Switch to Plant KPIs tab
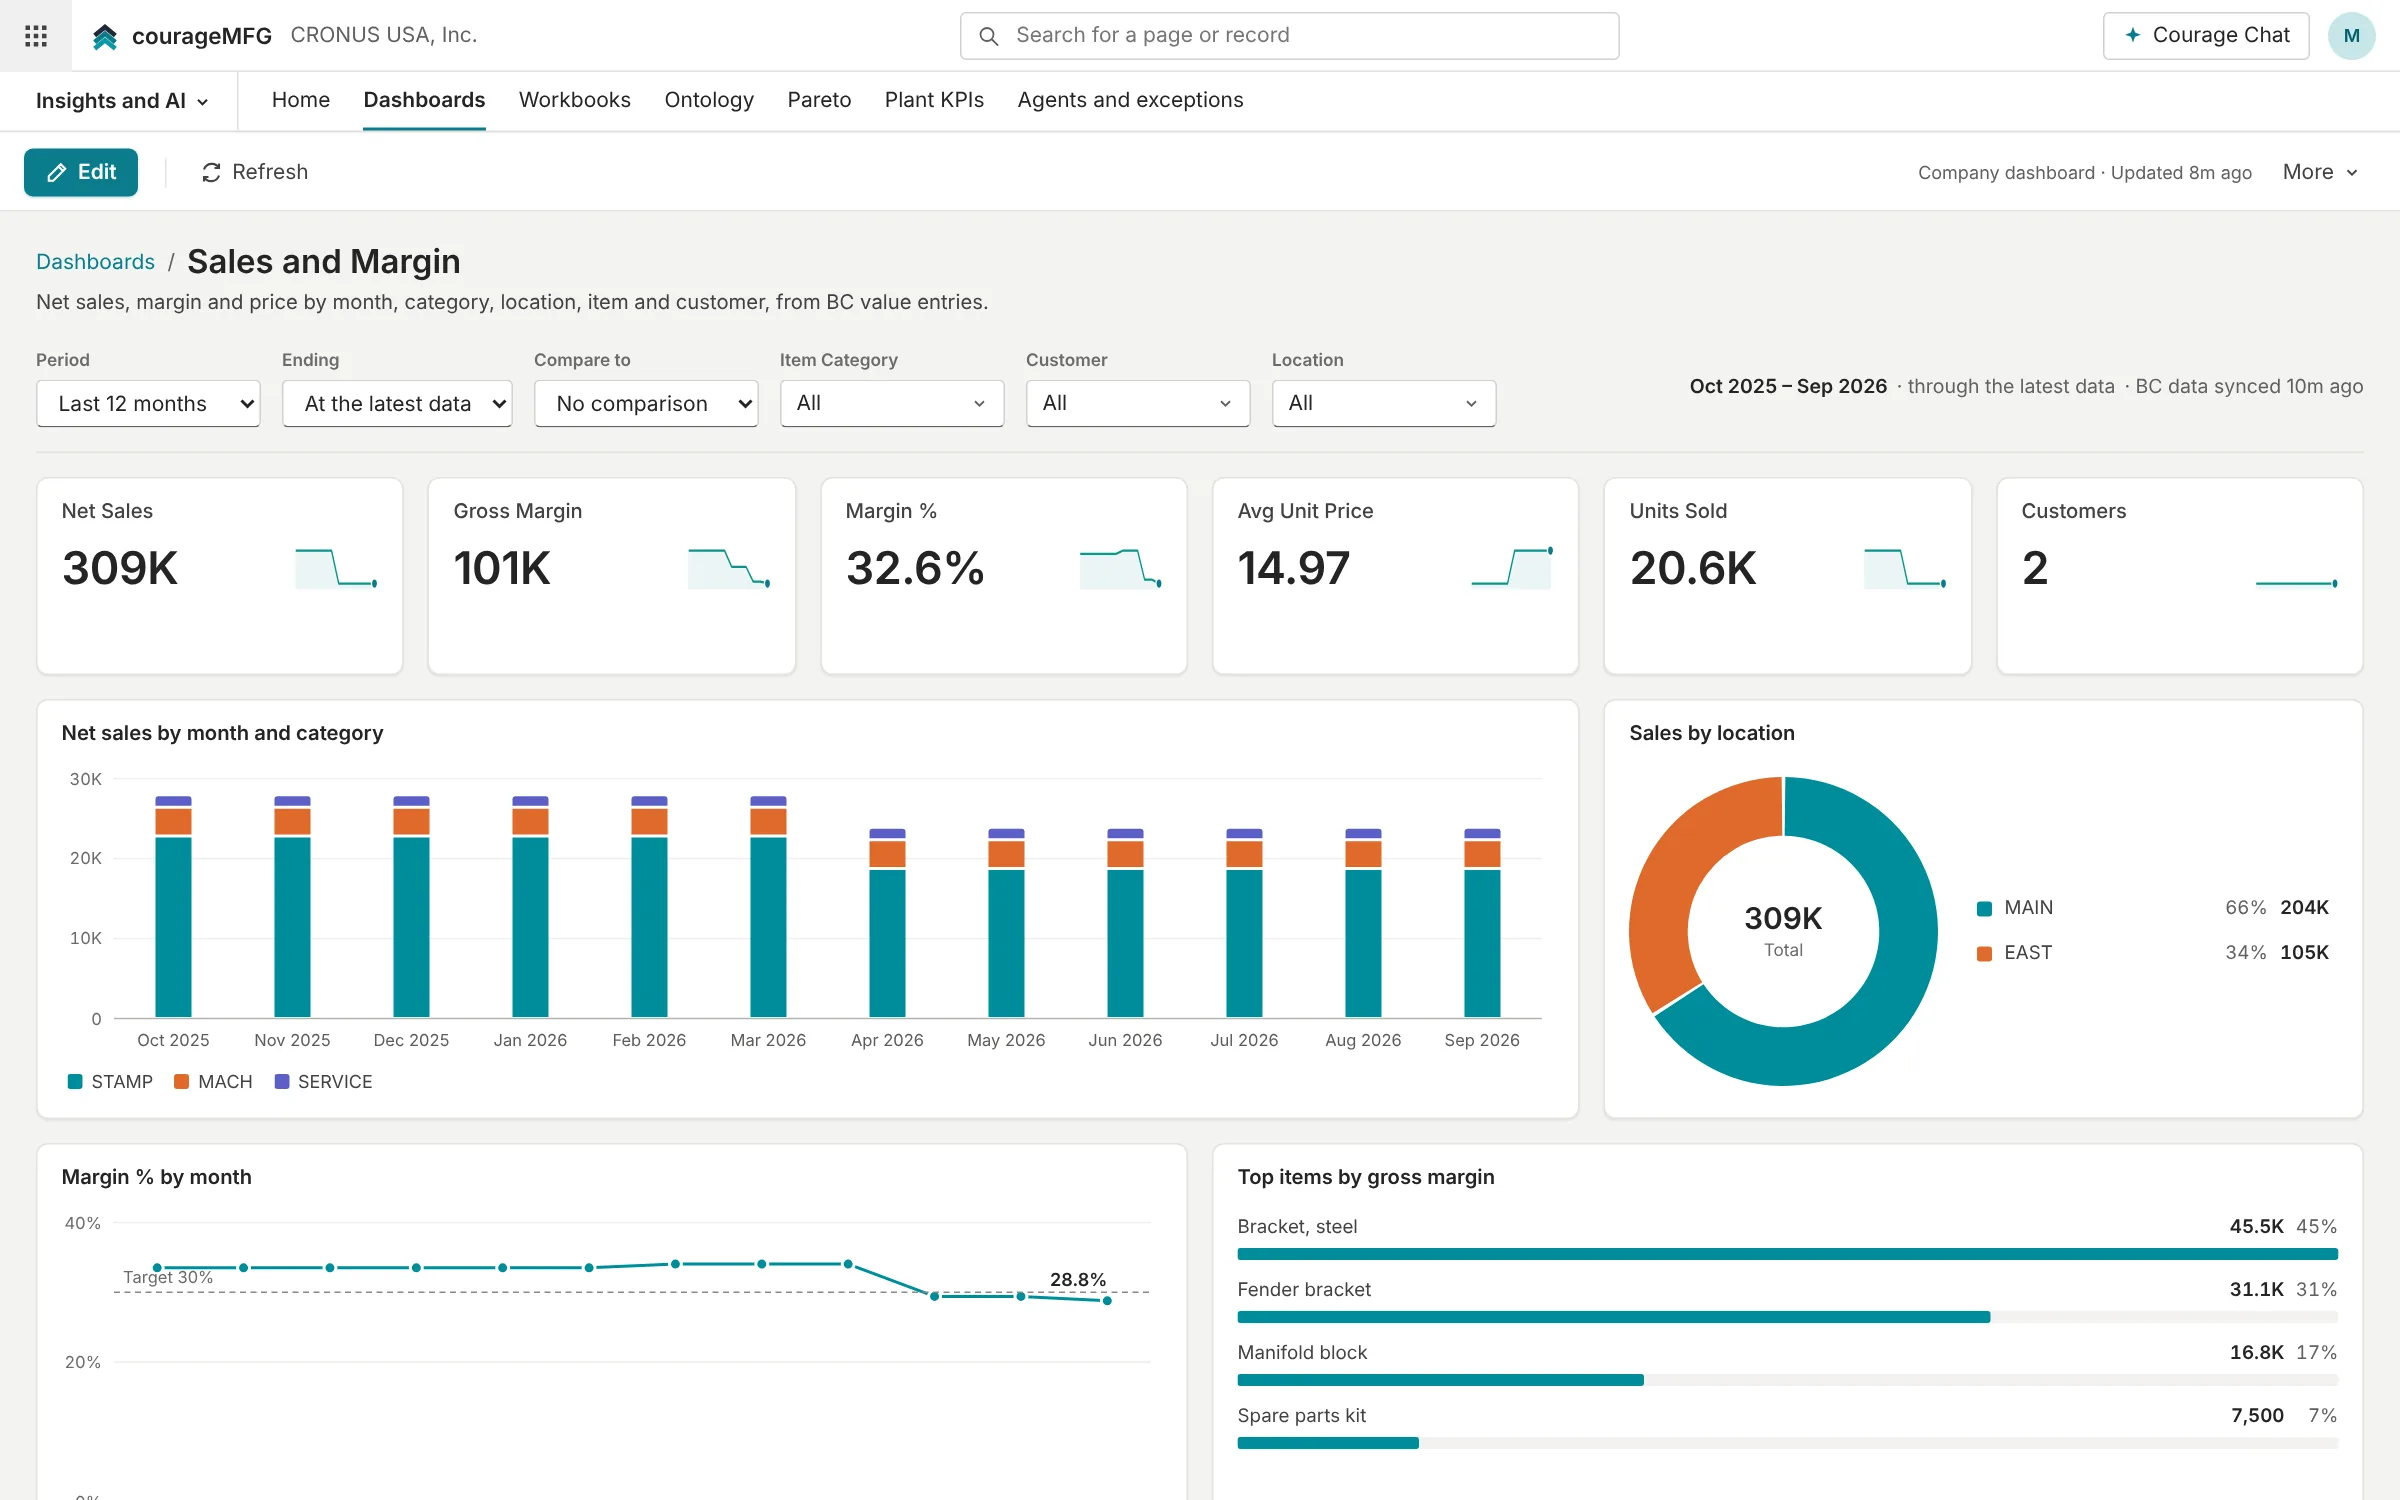 (934, 100)
